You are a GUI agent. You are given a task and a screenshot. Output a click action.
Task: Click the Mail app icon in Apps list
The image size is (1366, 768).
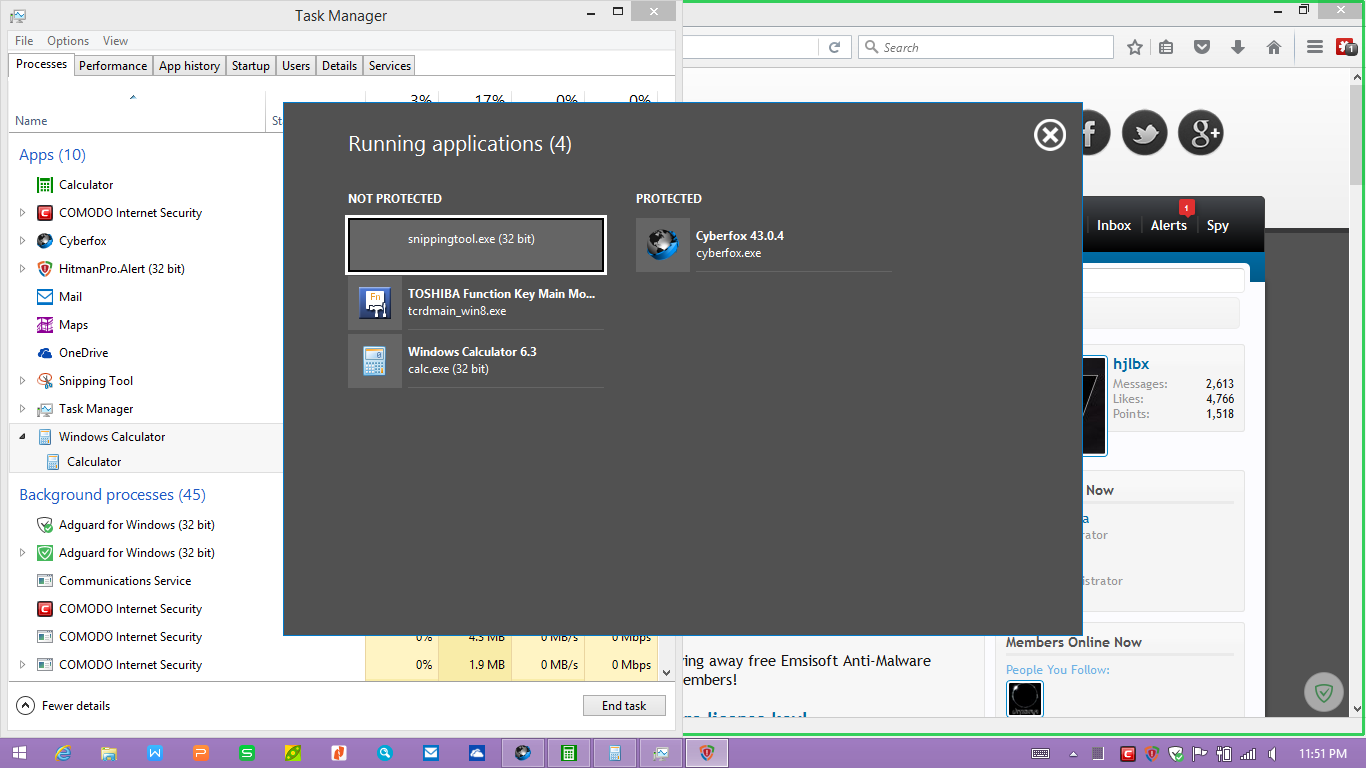[x=45, y=297]
